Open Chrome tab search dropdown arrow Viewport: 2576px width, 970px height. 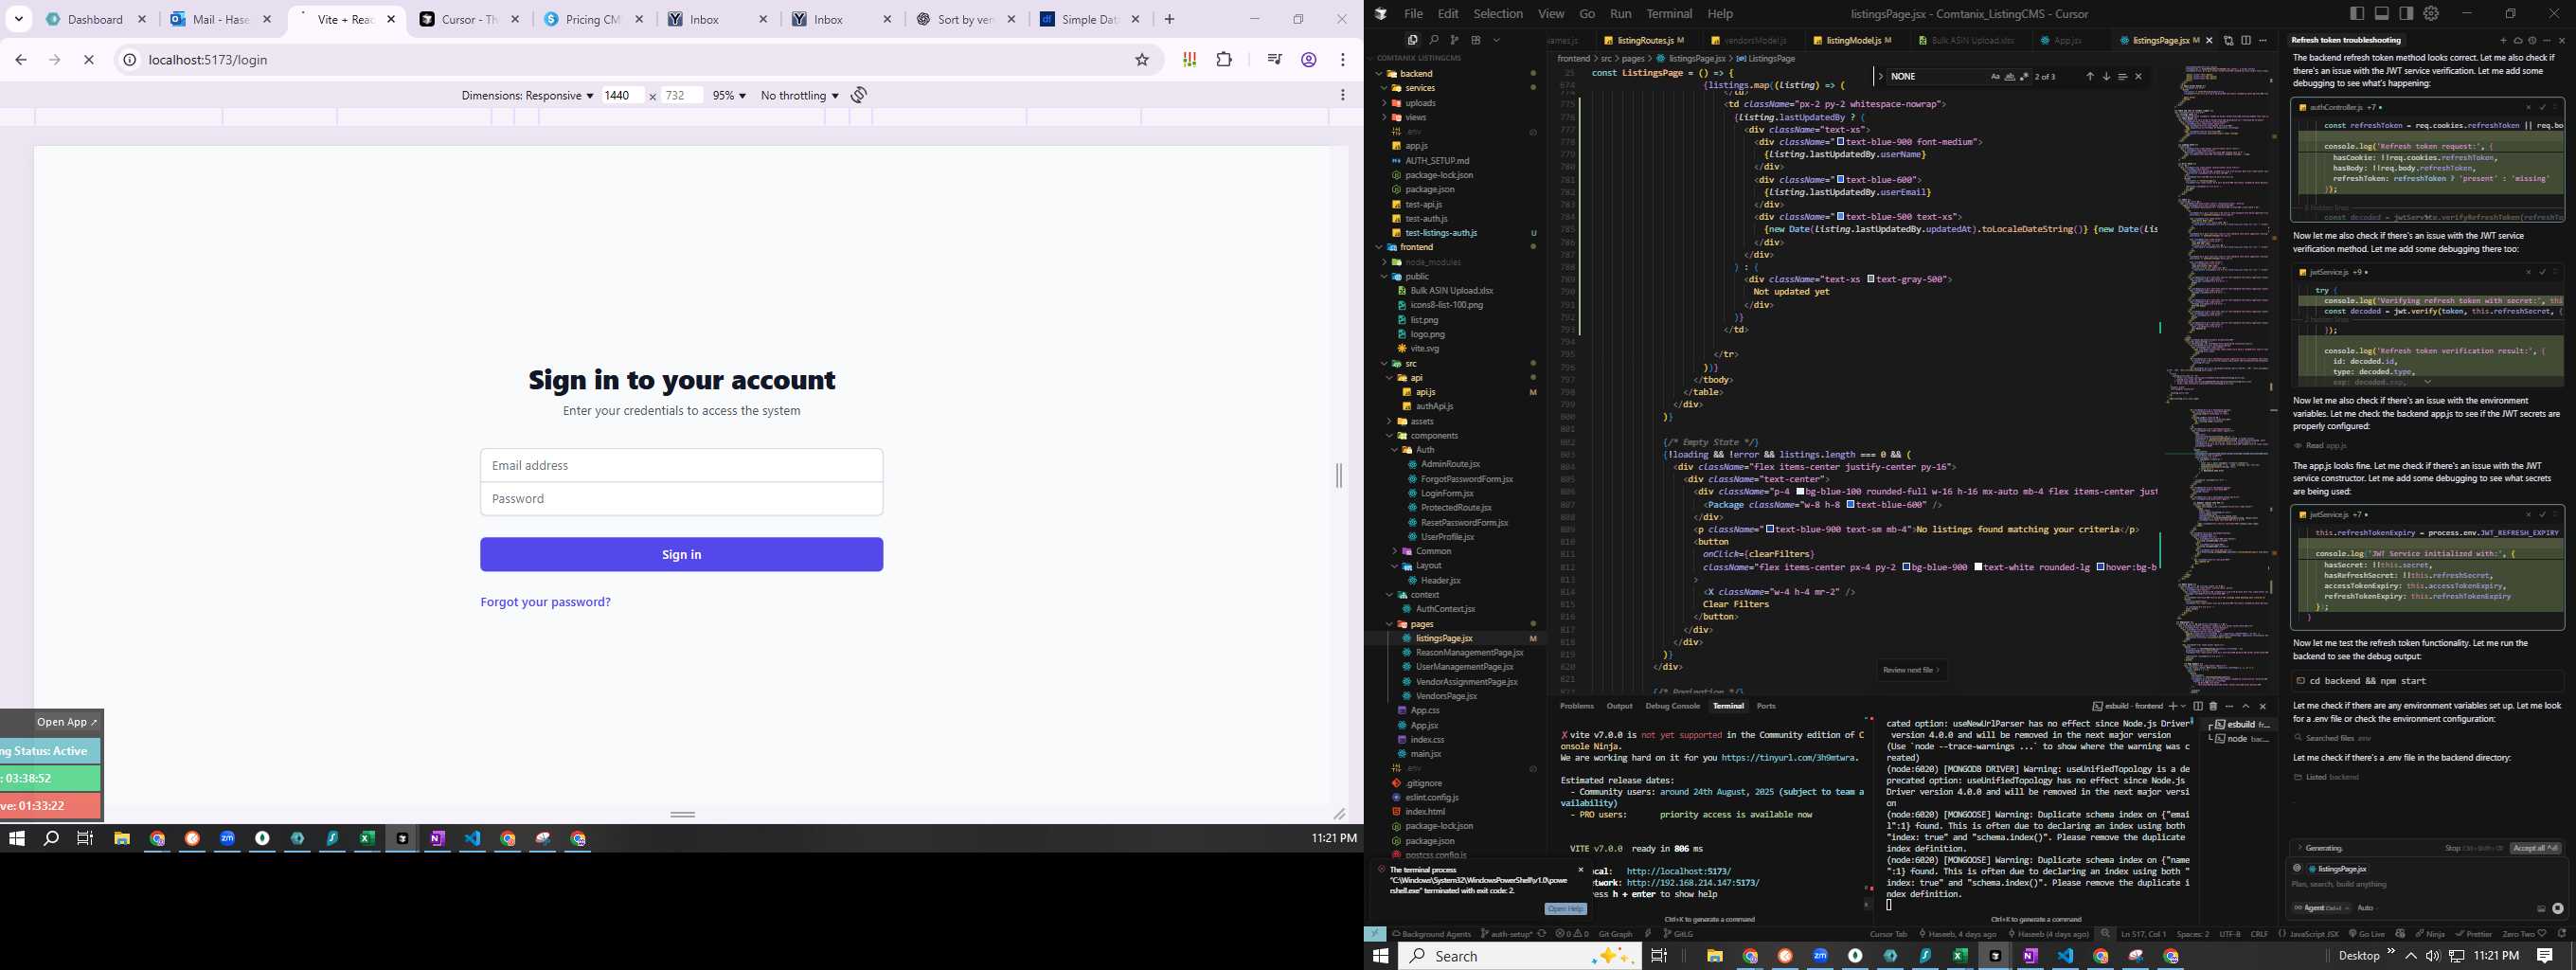[18, 19]
